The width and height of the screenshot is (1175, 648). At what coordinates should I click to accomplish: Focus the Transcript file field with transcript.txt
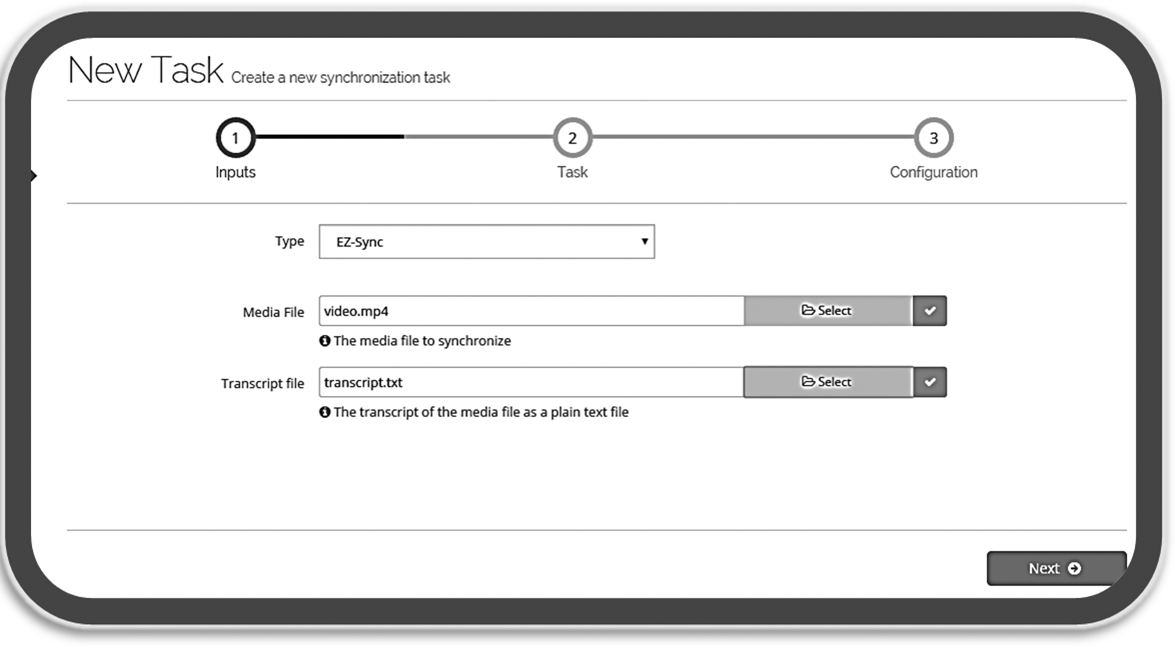pyautogui.click(x=531, y=382)
